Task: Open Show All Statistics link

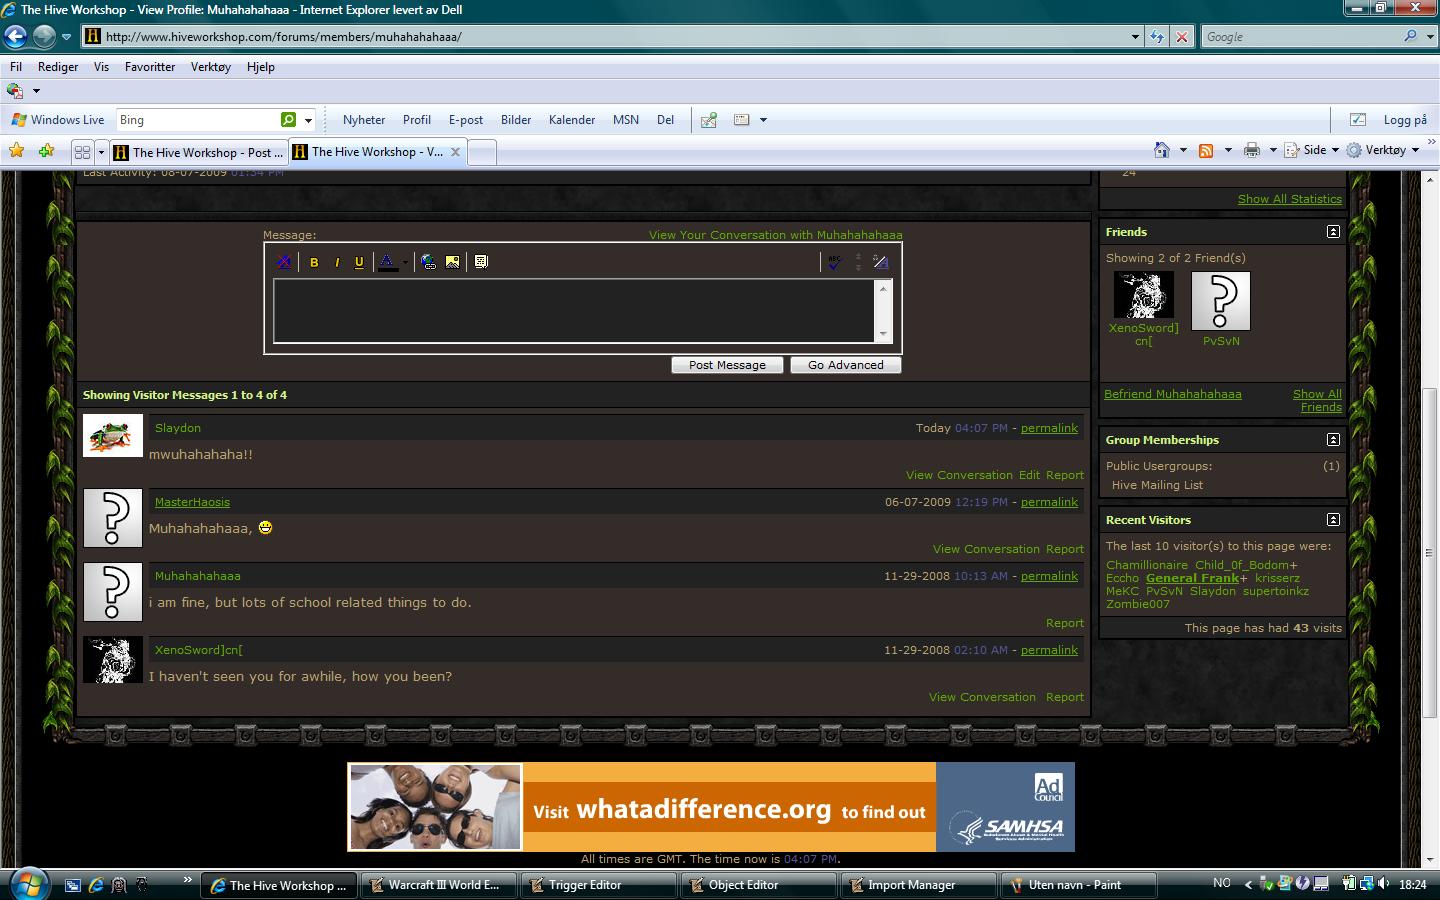Action: [x=1290, y=199]
